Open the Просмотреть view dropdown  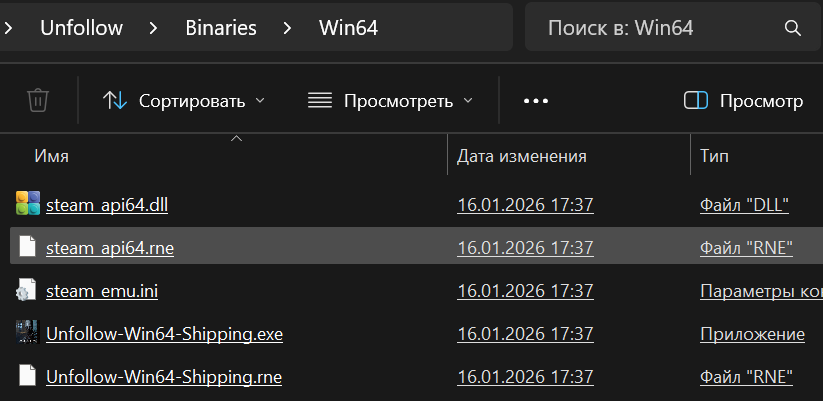pos(390,100)
